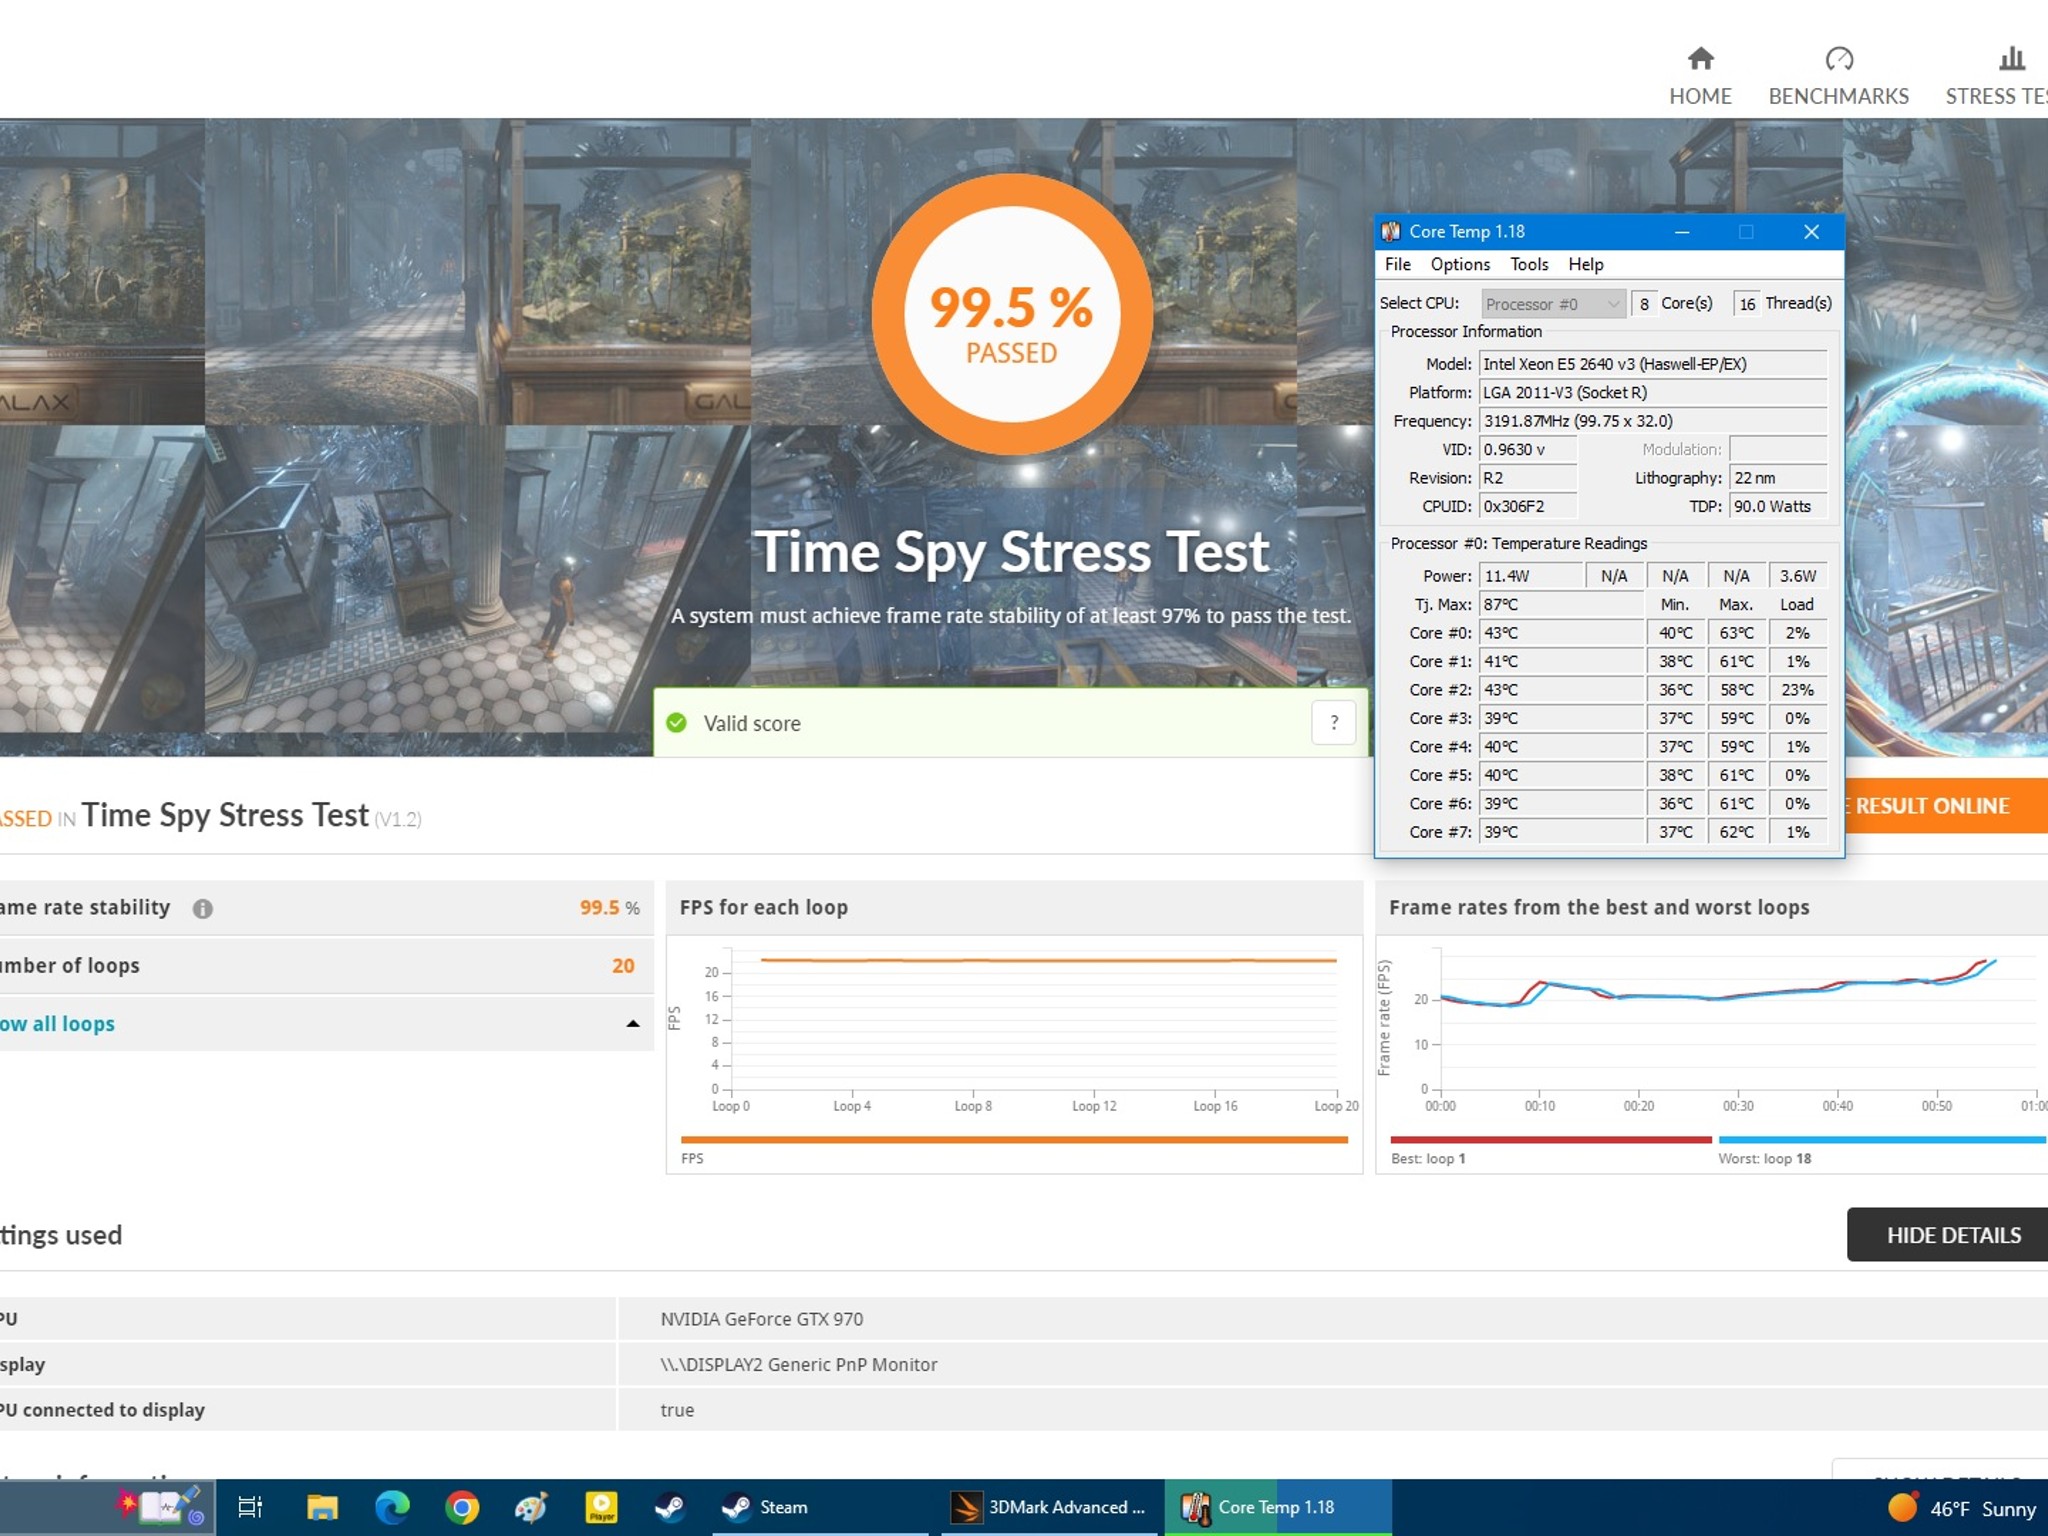
Task: Click the CPUID value 0x306F2
Action: pos(1528,506)
